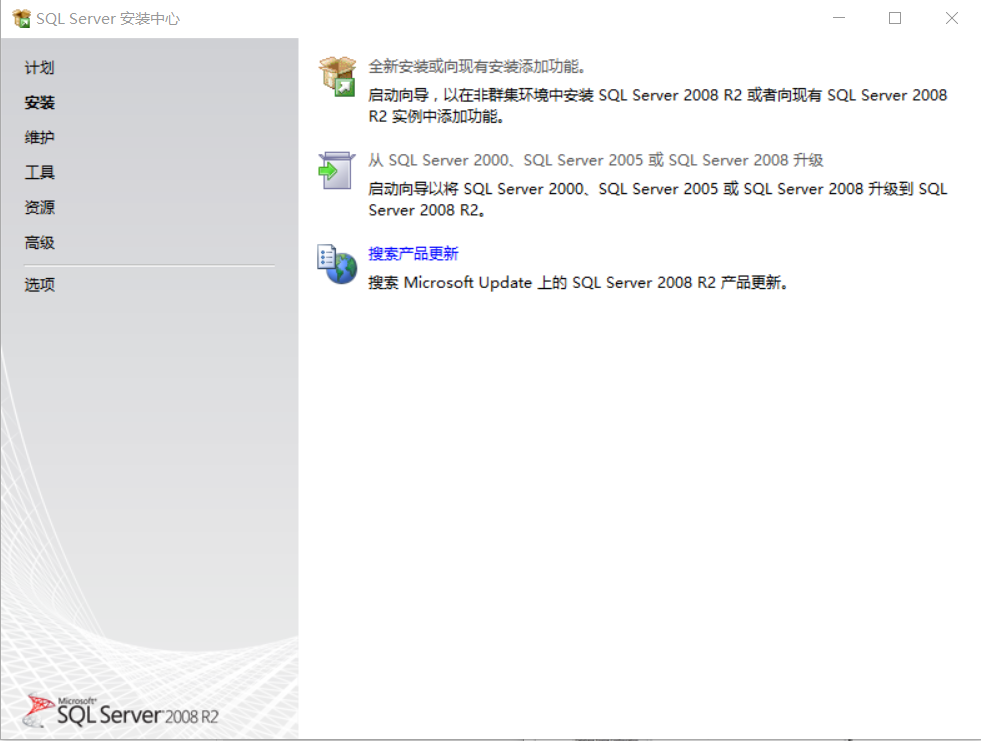
Task: Click 全新安装或向现有安装添加功能 link
Action: coord(477,66)
